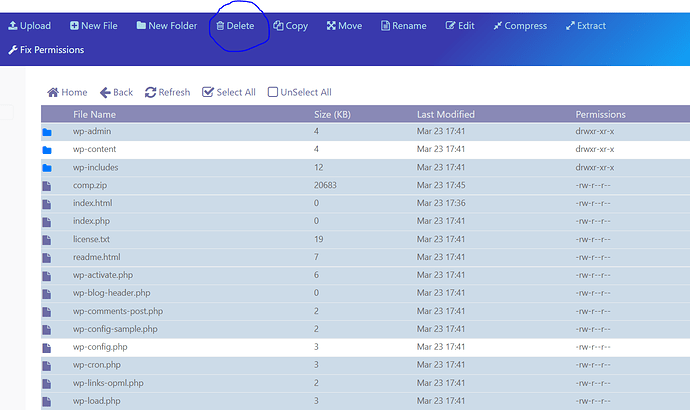Click the Copy toolbar button
This screenshot has width=690, height=410.
(290, 26)
